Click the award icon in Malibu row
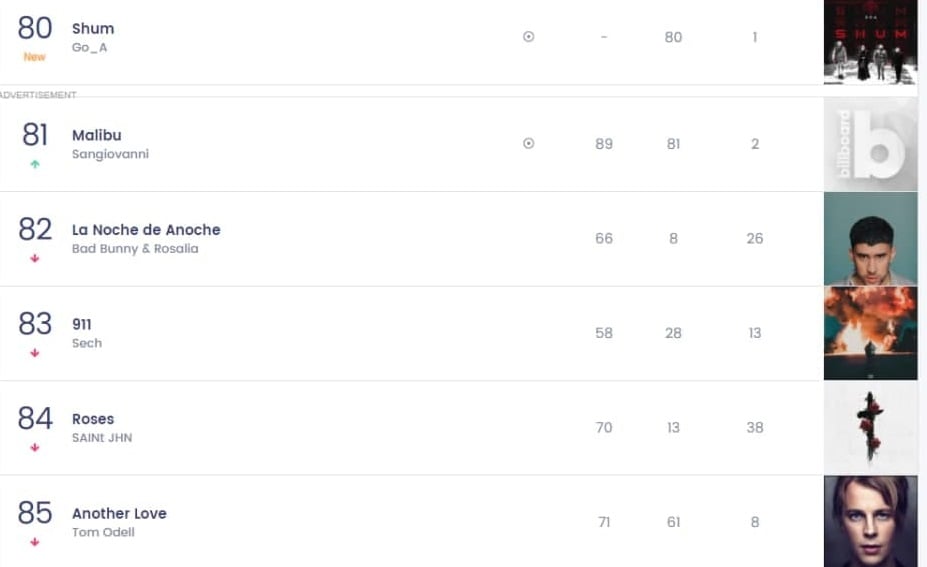 pos(529,144)
